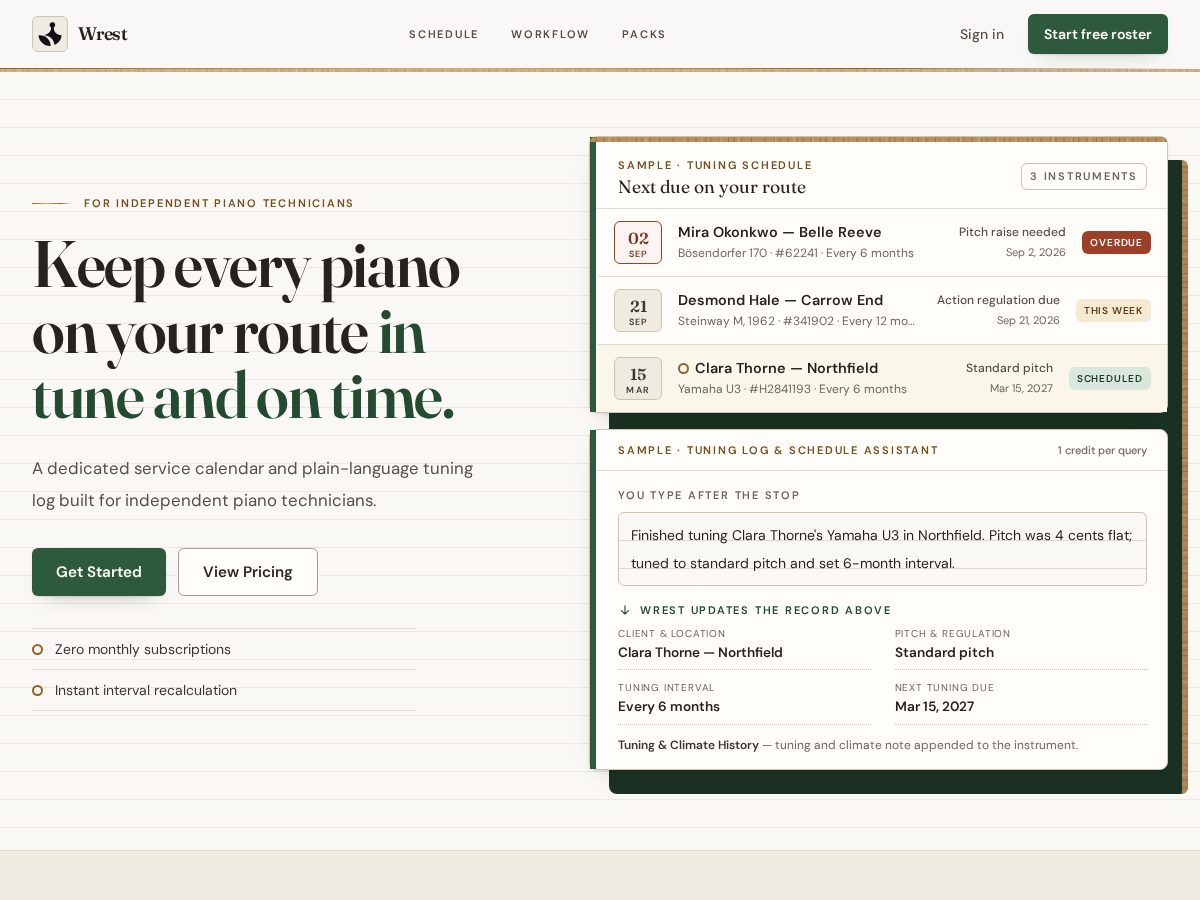Image resolution: width=1200 pixels, height=900 pixels.
Task: Click the Sep 2, 2026 date text
Action: click(1036, 253)
